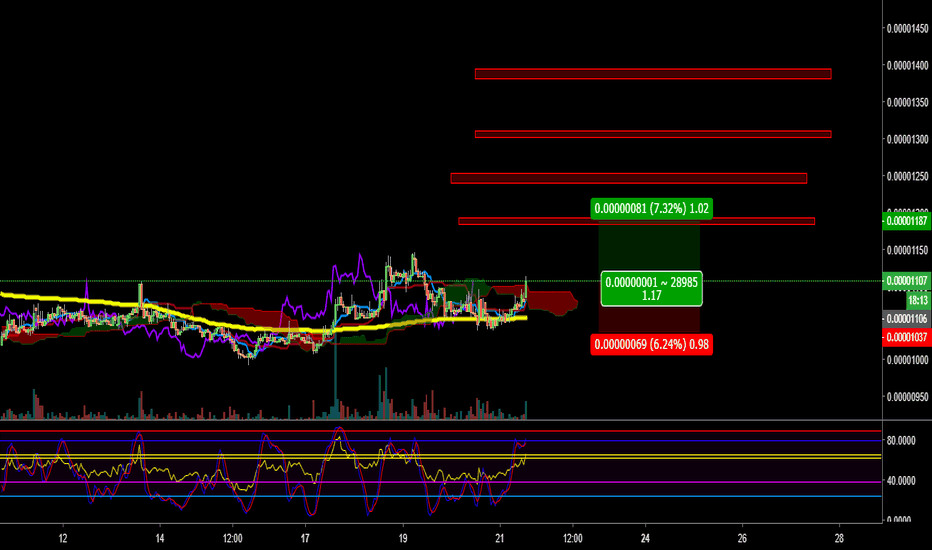
Task: Click date 12 on the time axis
Action: pyautogui.click(x=63, y=538)
